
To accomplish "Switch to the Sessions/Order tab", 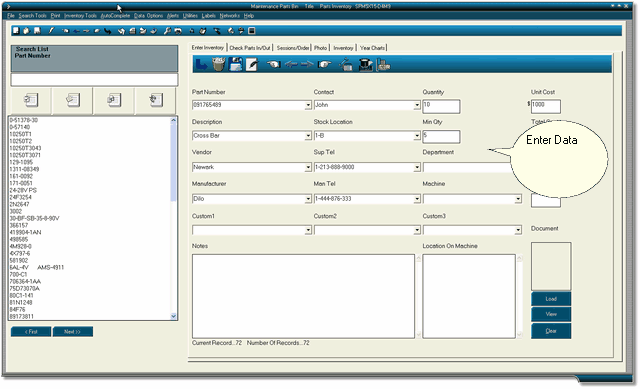I will (x=293, y=48).
